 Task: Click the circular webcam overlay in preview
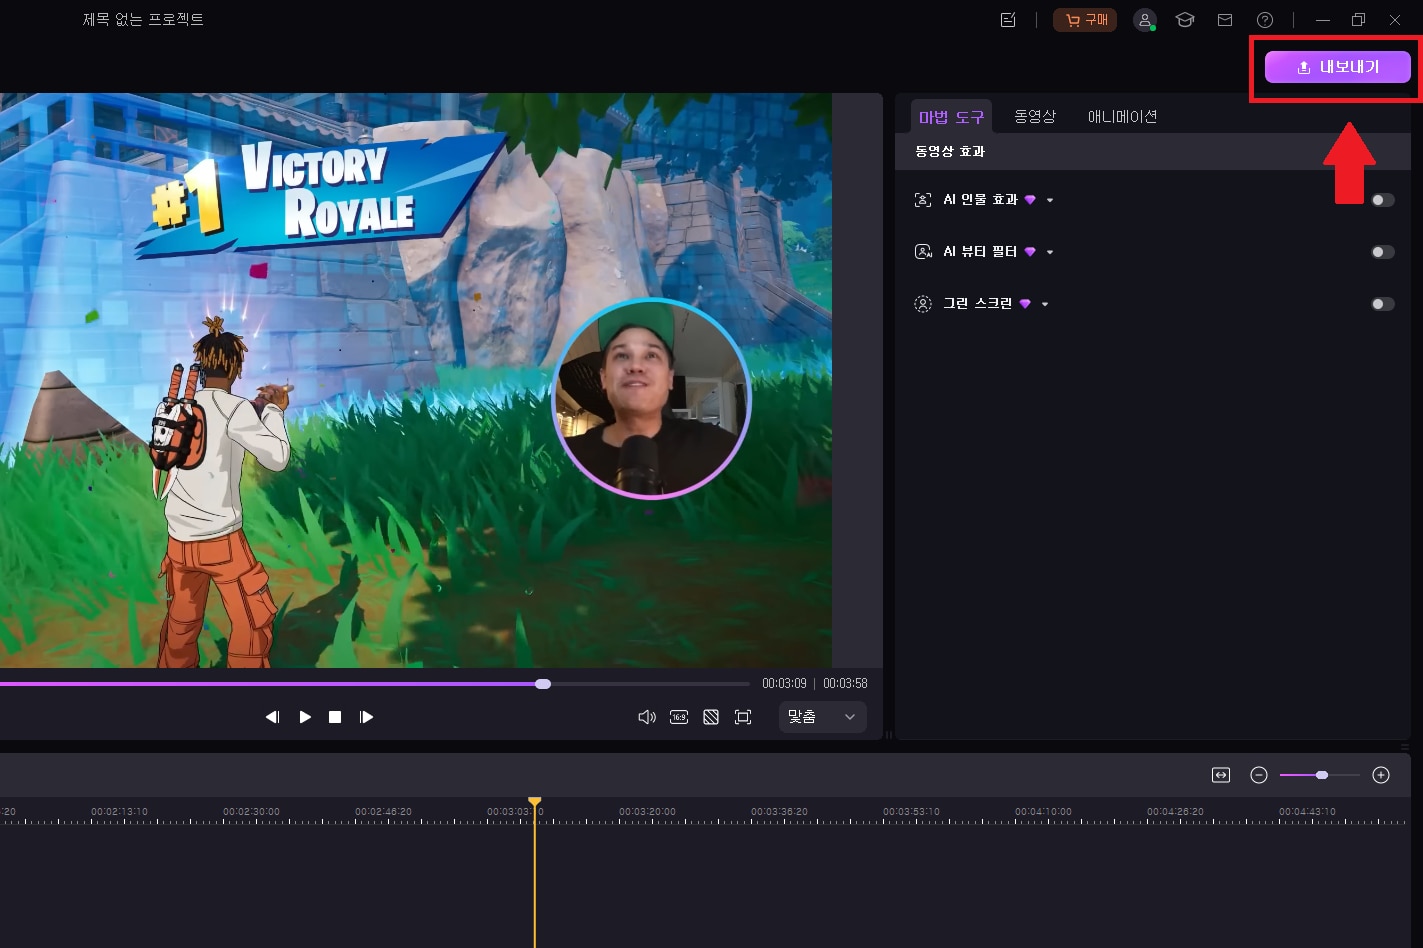[651, 398]
